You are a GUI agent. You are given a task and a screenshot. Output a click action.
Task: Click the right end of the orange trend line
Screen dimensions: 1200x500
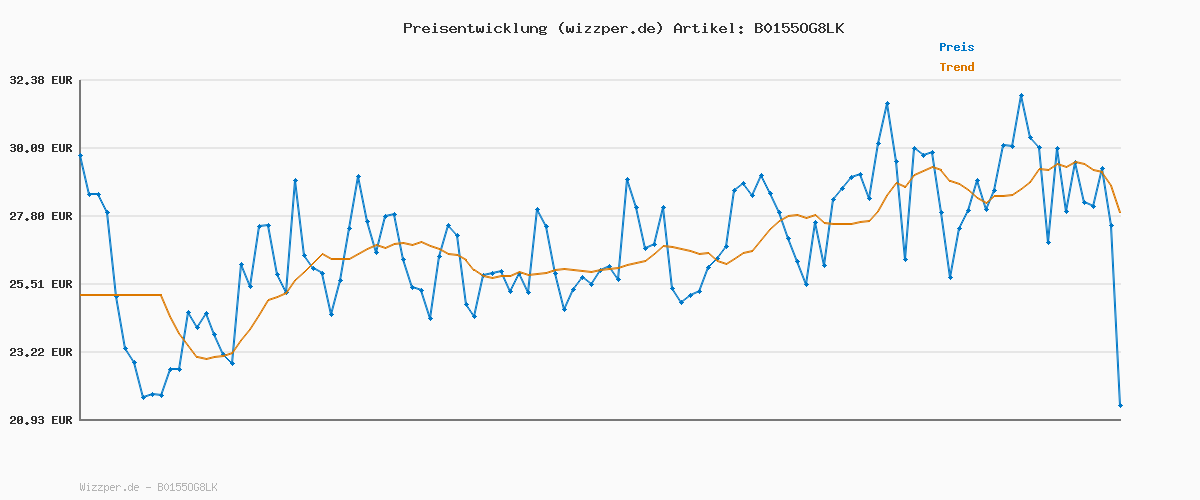tap(1119, 211)
